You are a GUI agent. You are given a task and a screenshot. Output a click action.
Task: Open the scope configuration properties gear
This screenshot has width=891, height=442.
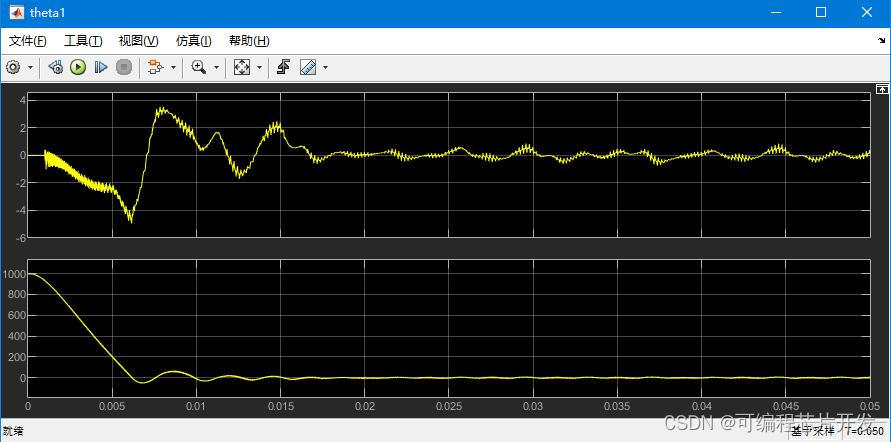point(13,67)
